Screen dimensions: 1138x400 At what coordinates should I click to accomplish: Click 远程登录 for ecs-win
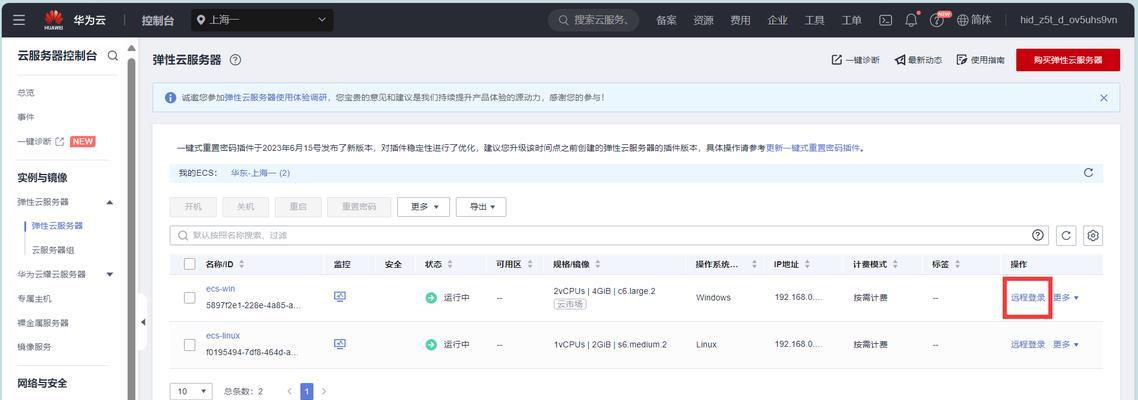pos(1028,298)
